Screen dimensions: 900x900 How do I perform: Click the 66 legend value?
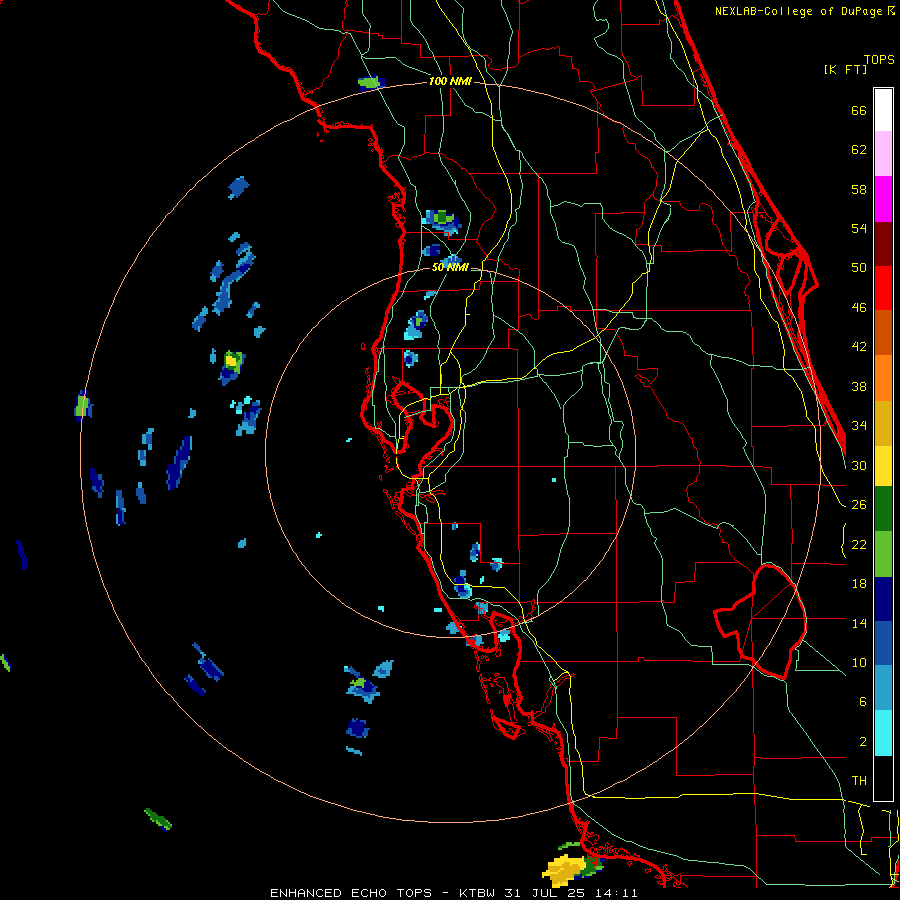859,110
